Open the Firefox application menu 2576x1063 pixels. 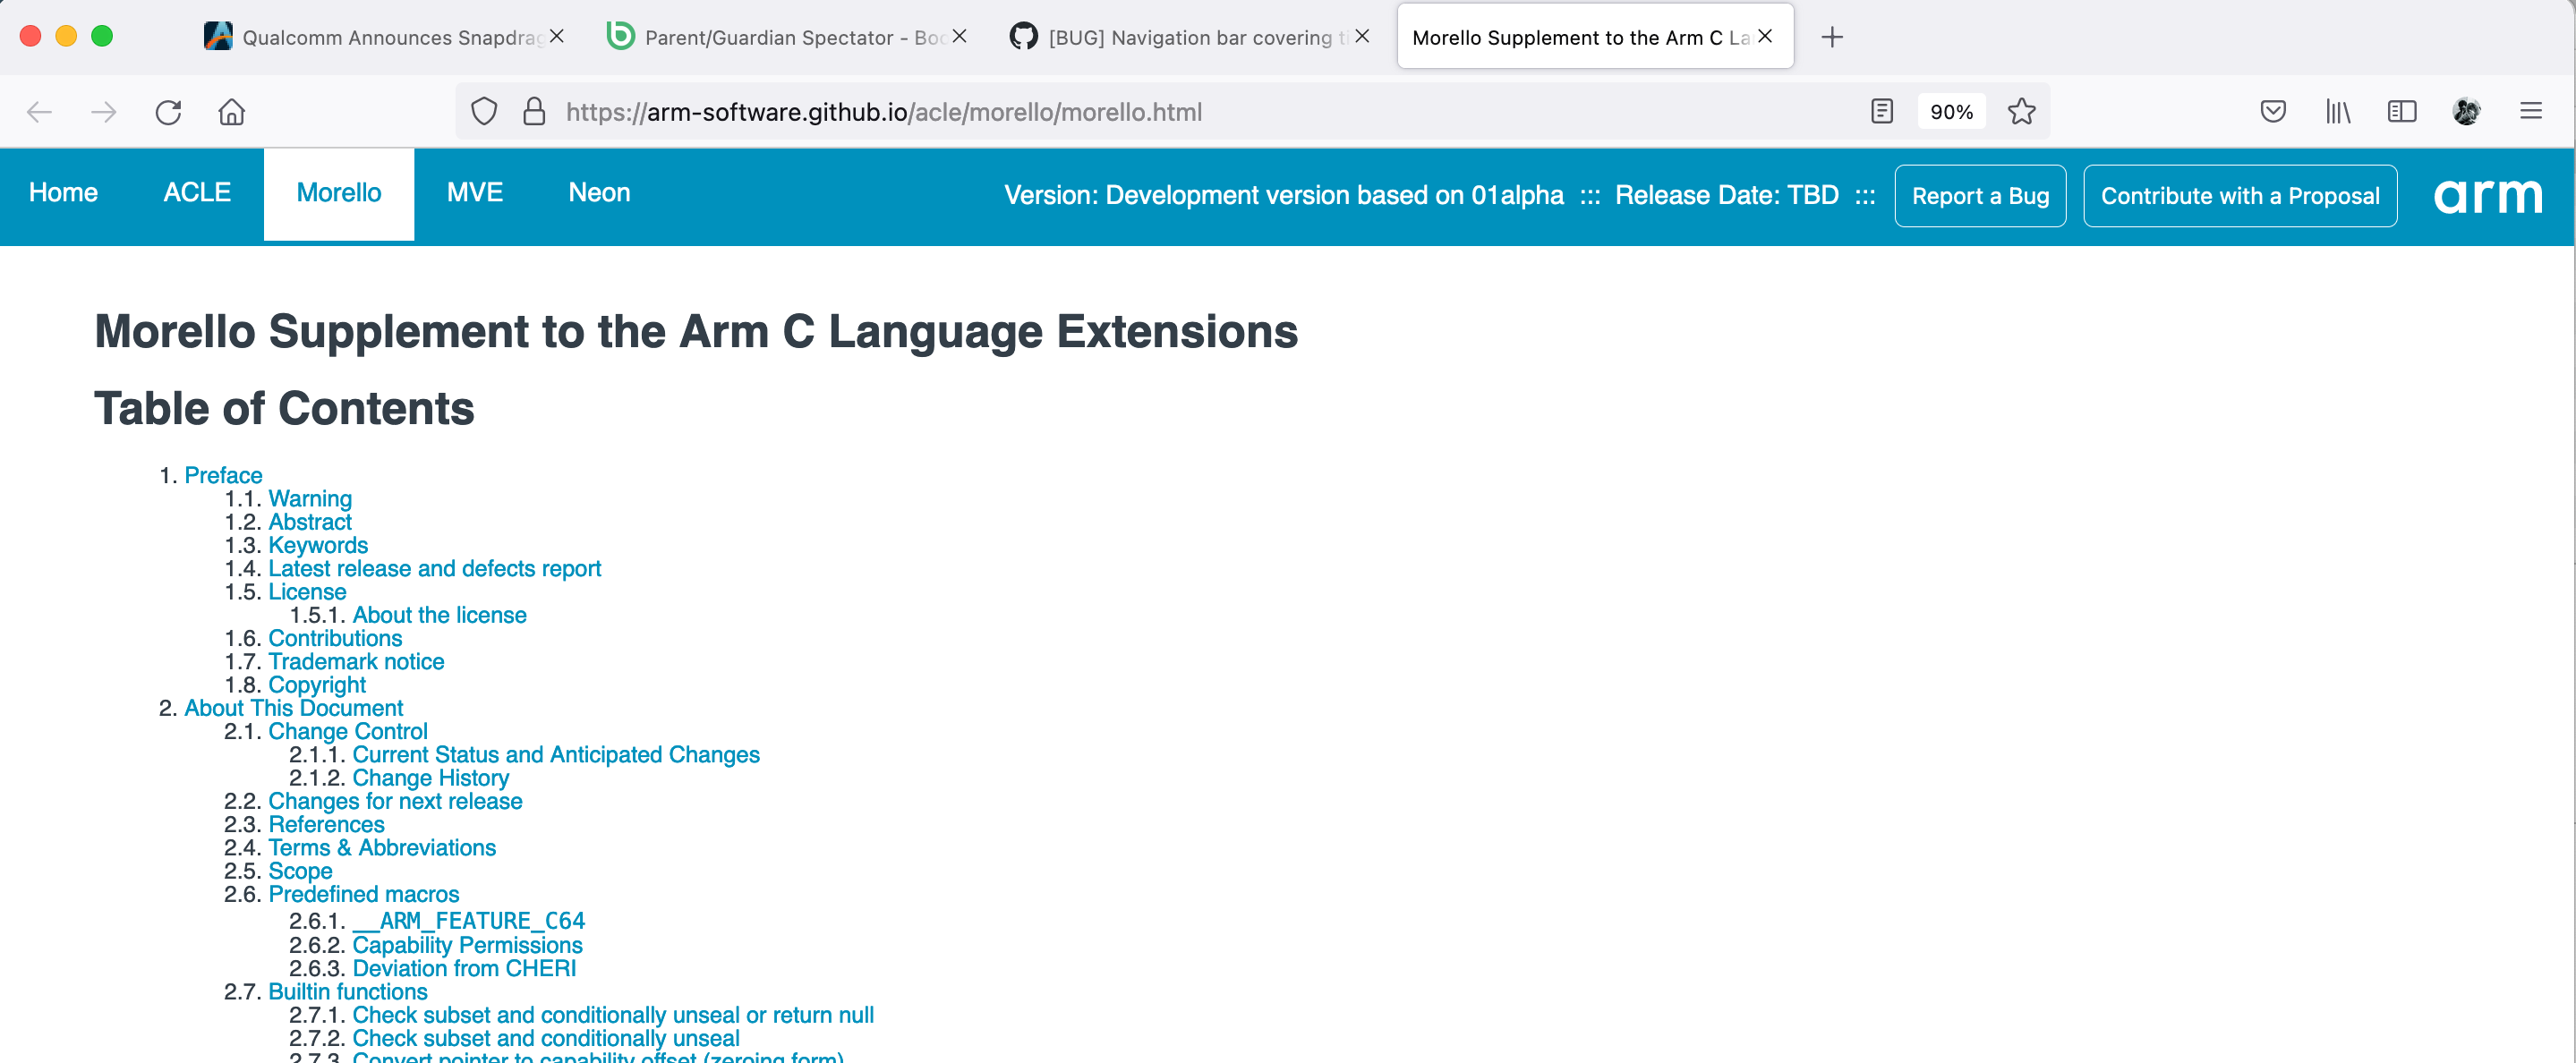2533,111
